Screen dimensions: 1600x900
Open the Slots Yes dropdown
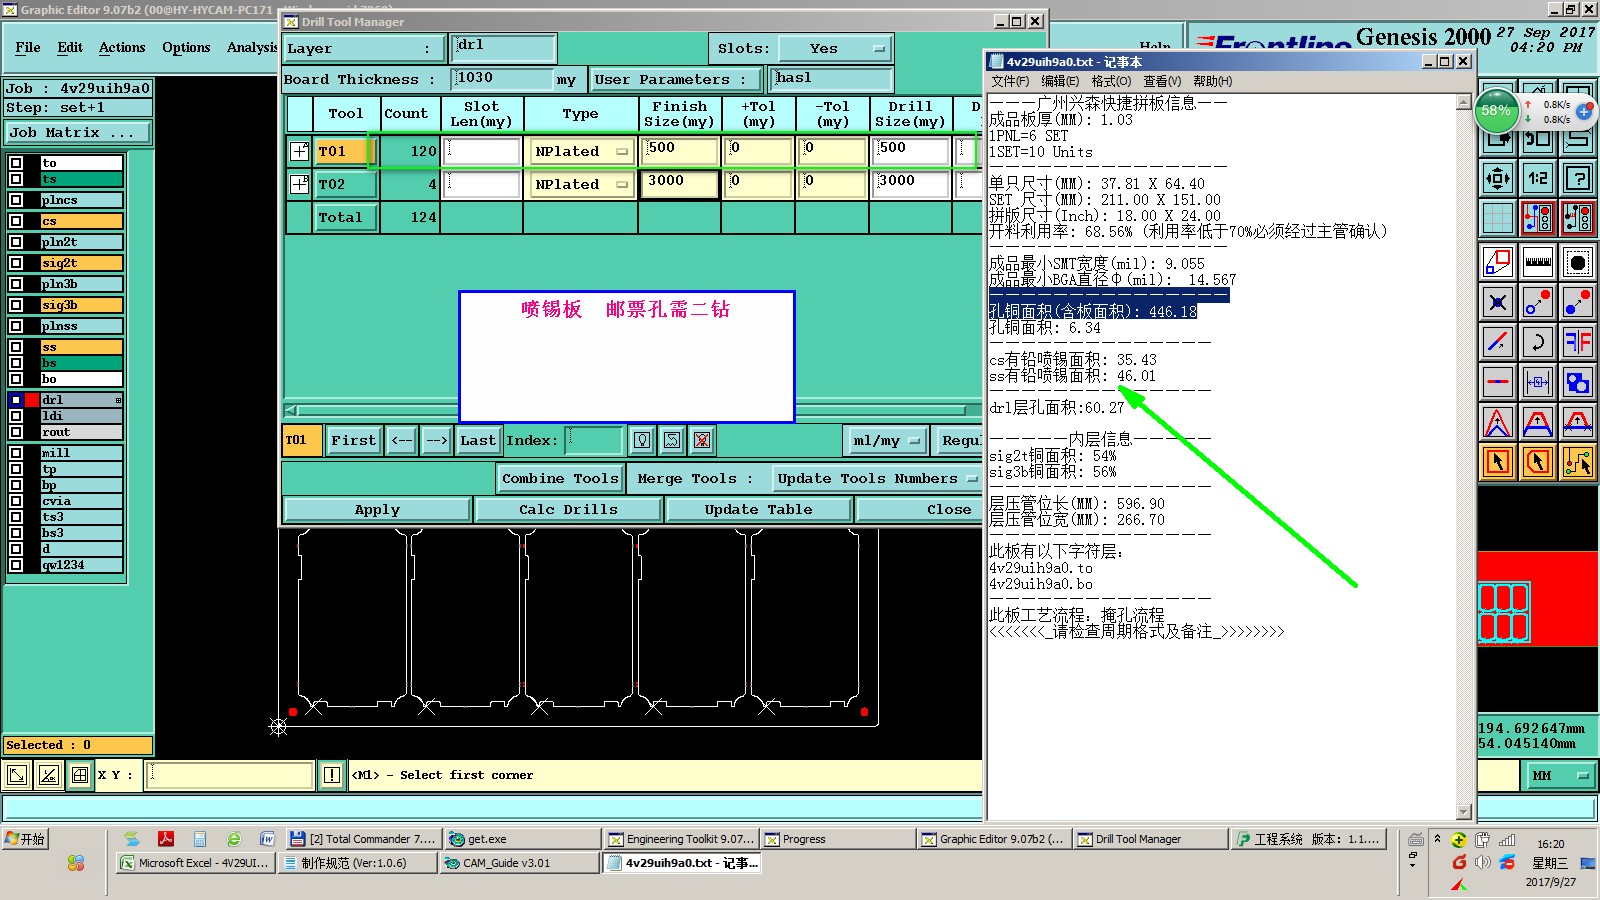point(835,48)
